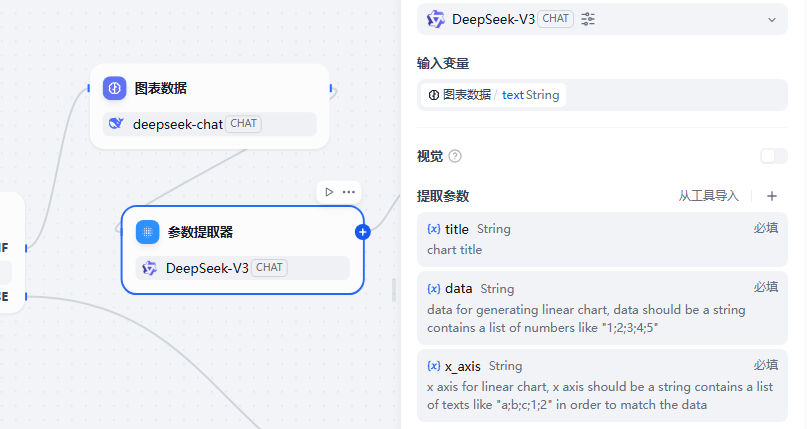The image size is (807, 429).
Task: Open the x_axis parameter card
Action: click(x=602, y=386)
